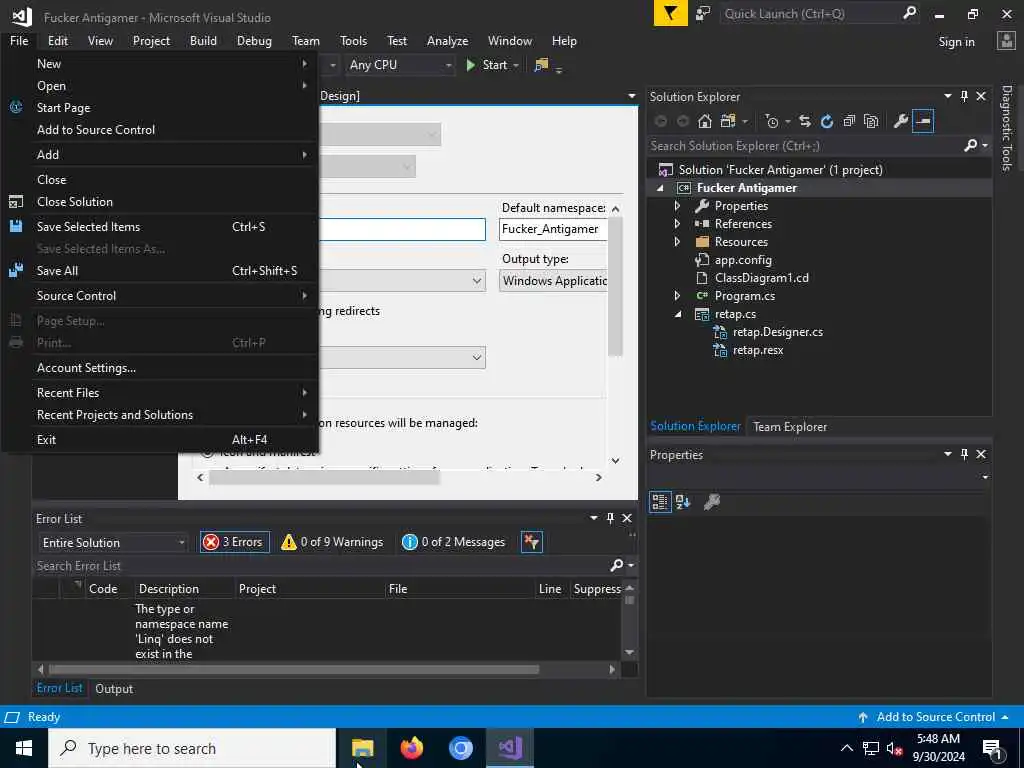Image resolution: width=1024 pixels, height=768 pixels.
Task: Click the Solution/Folder view switch icon
Action: [x=728, y=121]
